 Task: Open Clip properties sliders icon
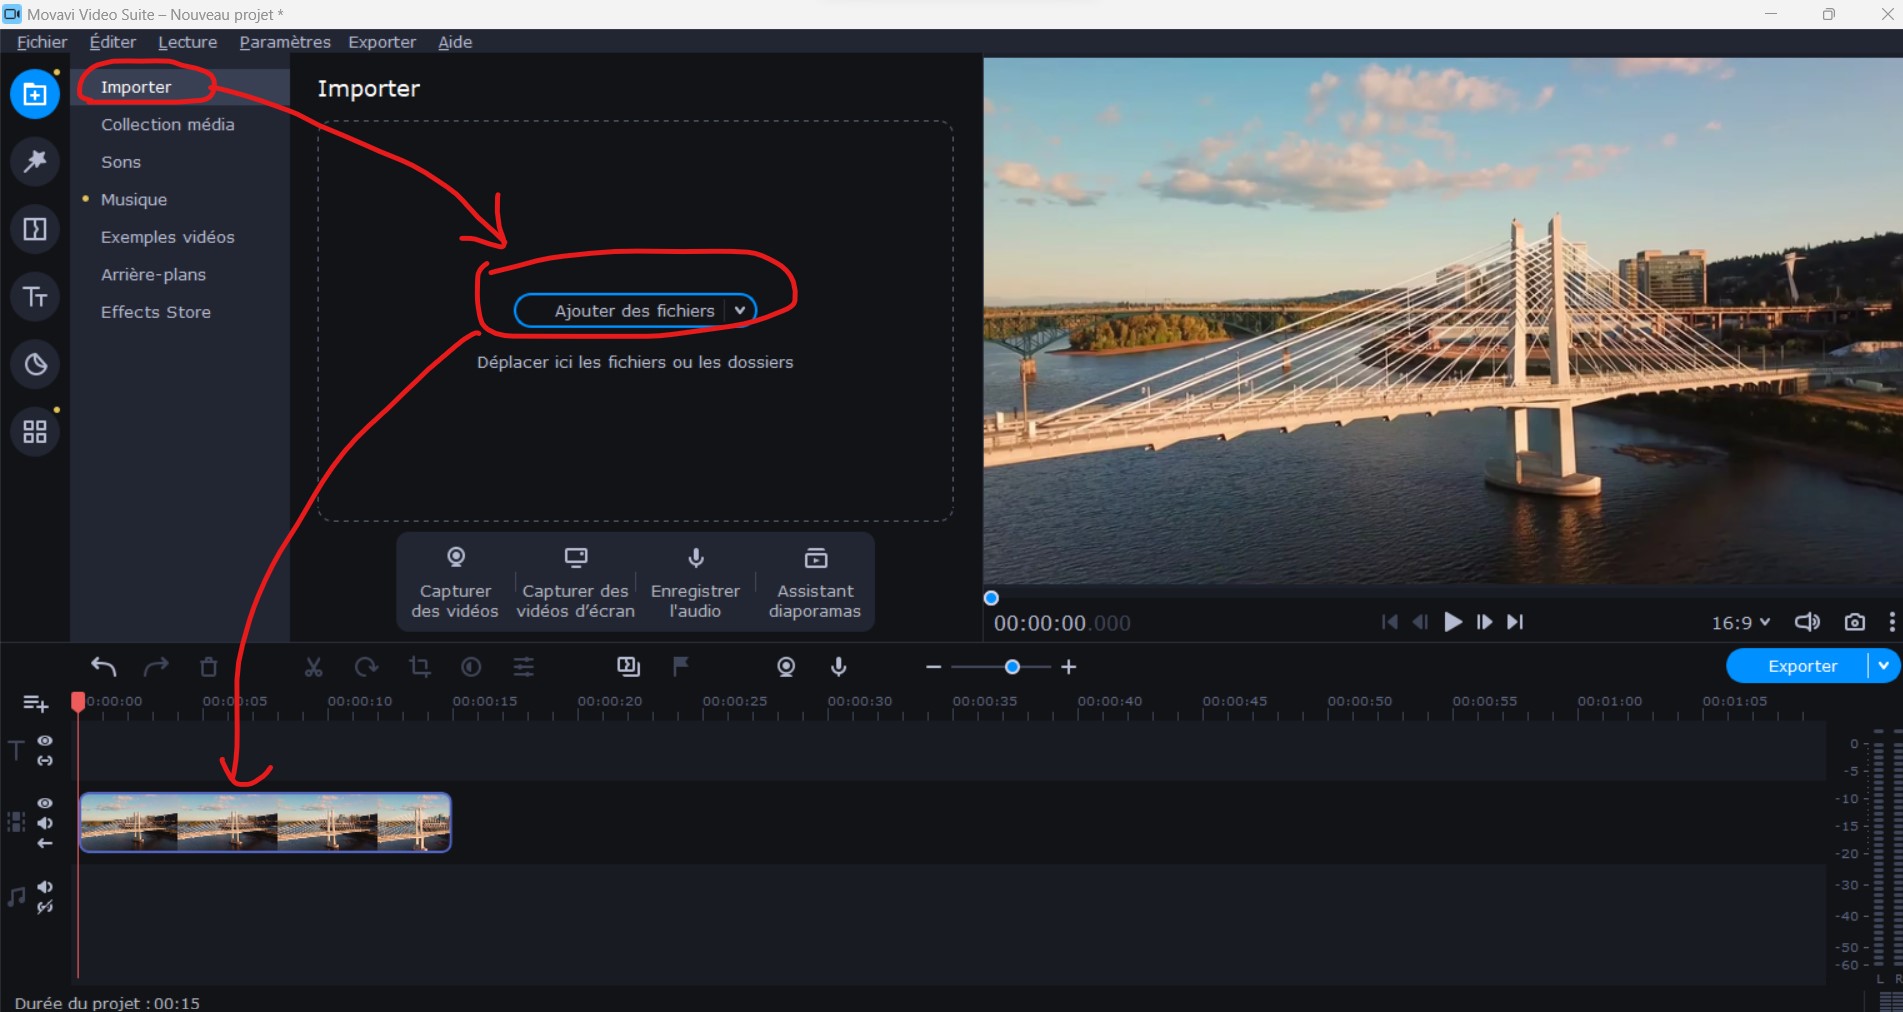coord(524,667)
